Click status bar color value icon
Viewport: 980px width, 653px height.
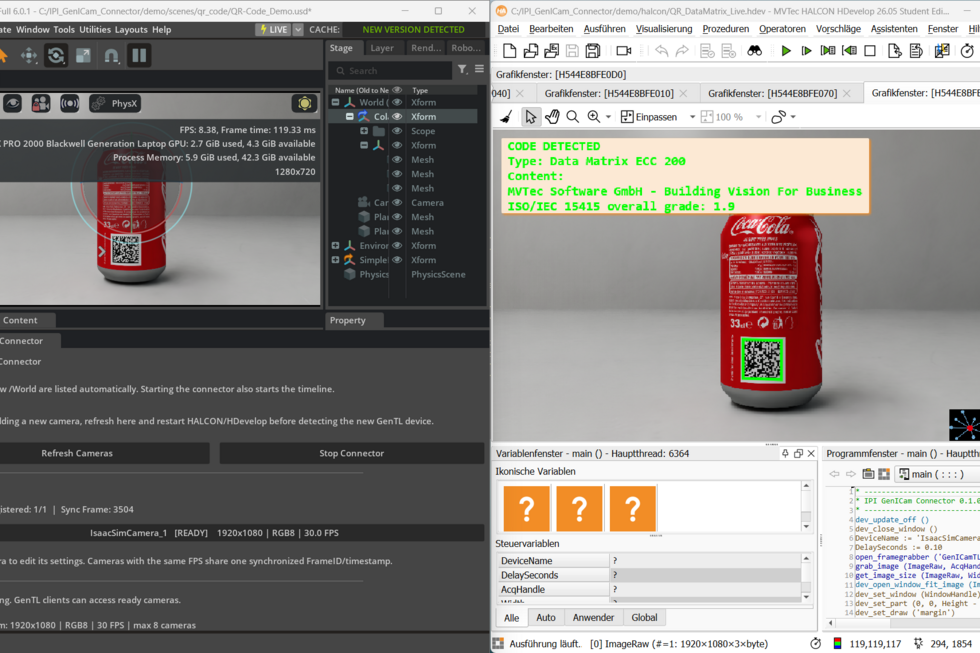click(x=838, y=643)
